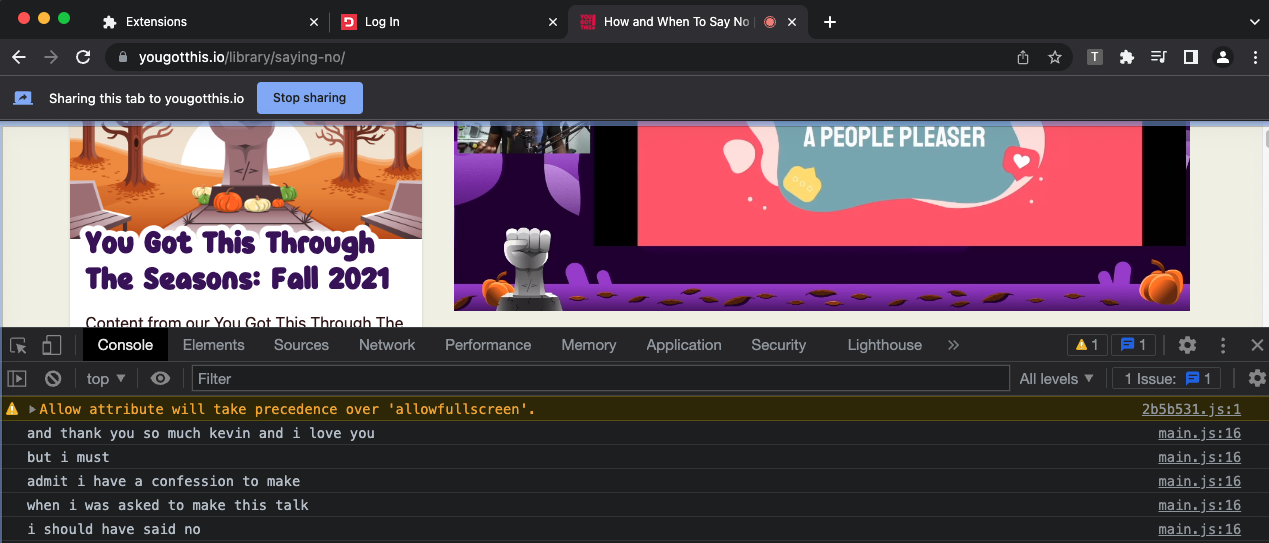The width and height of the screenshot is (1269, 543).
Task: Show the console sidebar
Action: (17, 378)
